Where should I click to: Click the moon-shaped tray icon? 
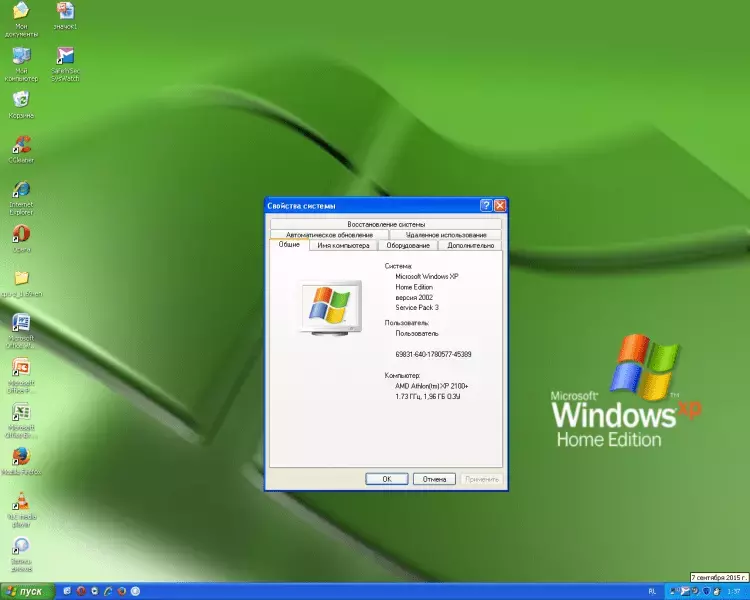[x=695, y=591]
